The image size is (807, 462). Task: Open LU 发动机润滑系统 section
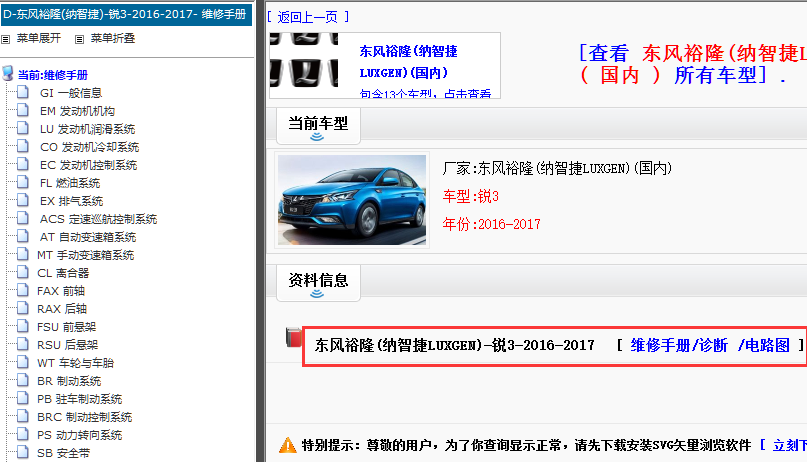point(87,129)
